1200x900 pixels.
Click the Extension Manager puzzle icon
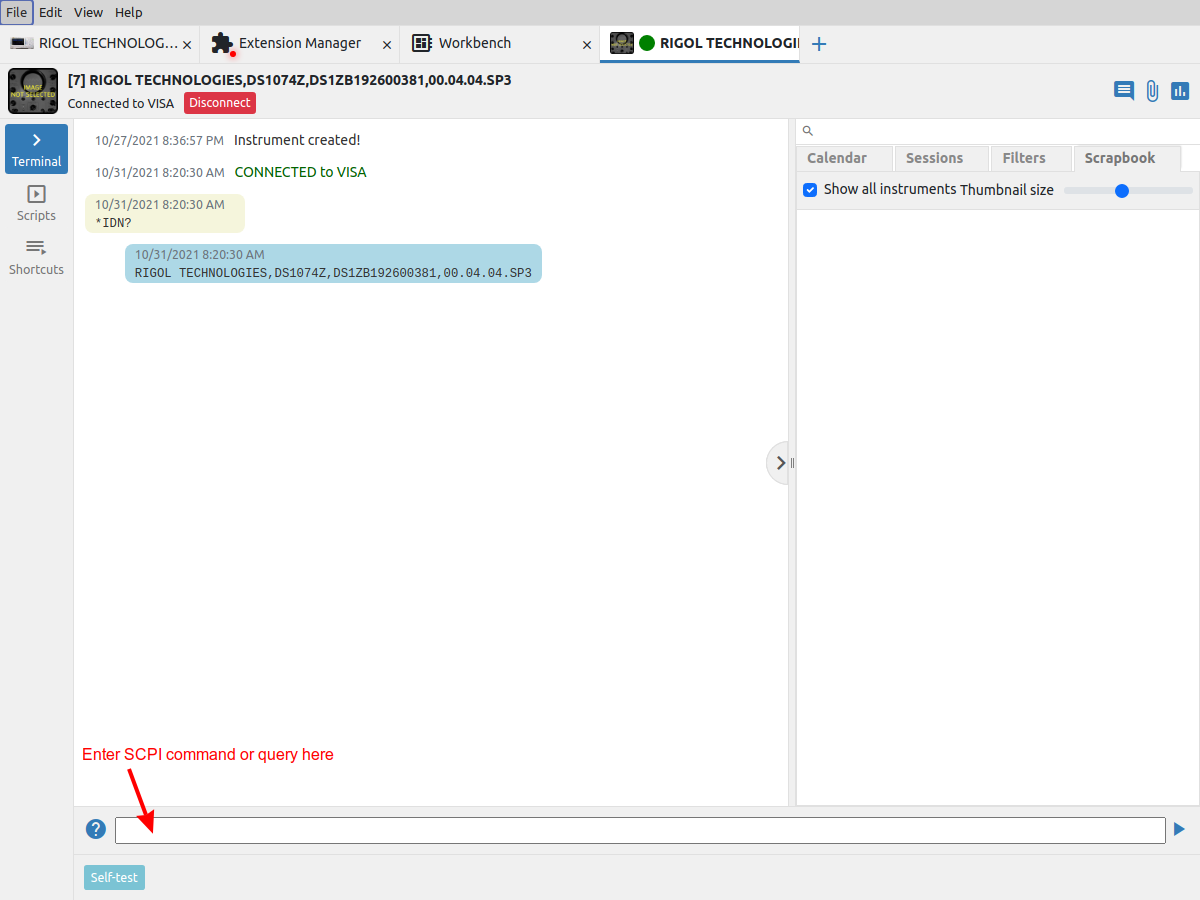(x=222, y=44)
